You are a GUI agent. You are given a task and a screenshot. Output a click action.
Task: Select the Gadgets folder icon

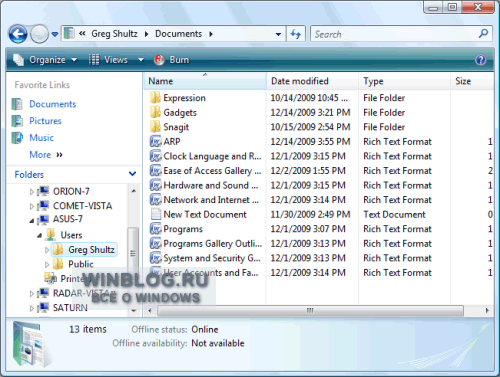(155, 112)
